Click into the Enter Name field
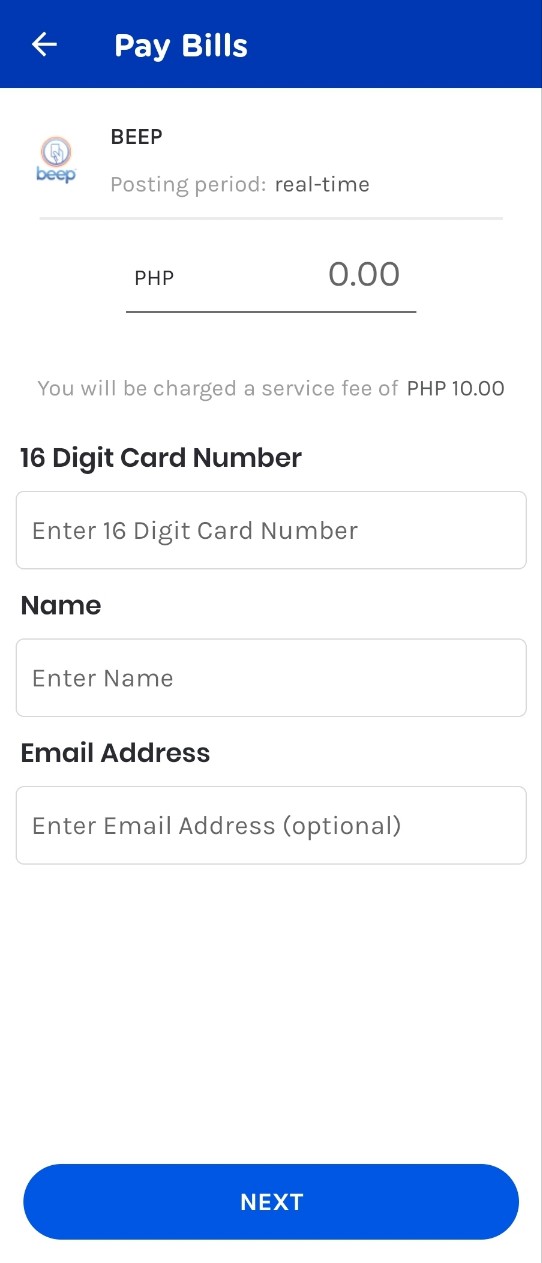This screenshot has height=1263, width=542. click(271, 678)
